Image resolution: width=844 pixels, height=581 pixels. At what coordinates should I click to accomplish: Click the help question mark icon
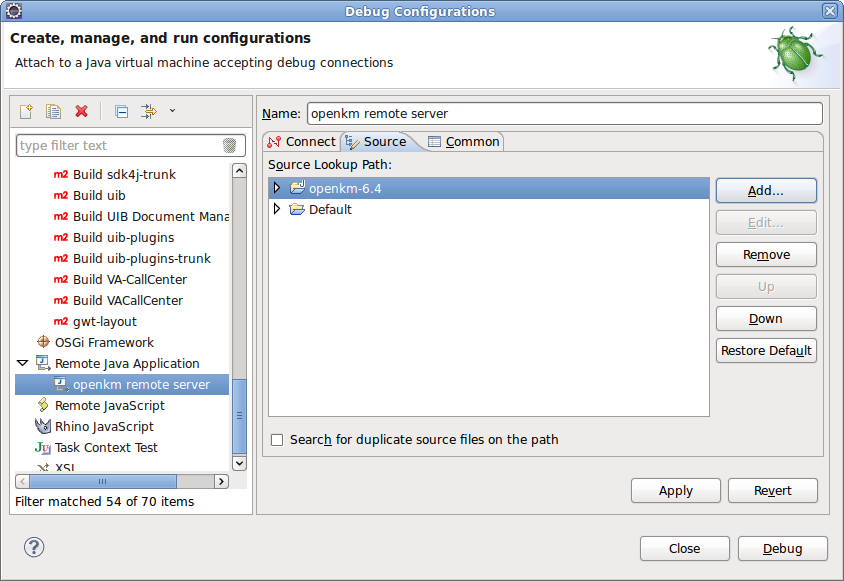(35, 547)
